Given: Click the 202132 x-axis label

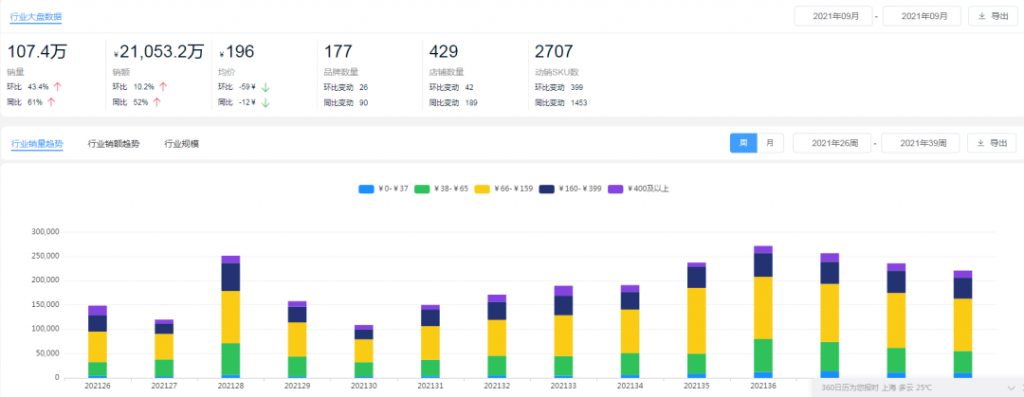Looking at the screenshot, I should tap(497, 387).
